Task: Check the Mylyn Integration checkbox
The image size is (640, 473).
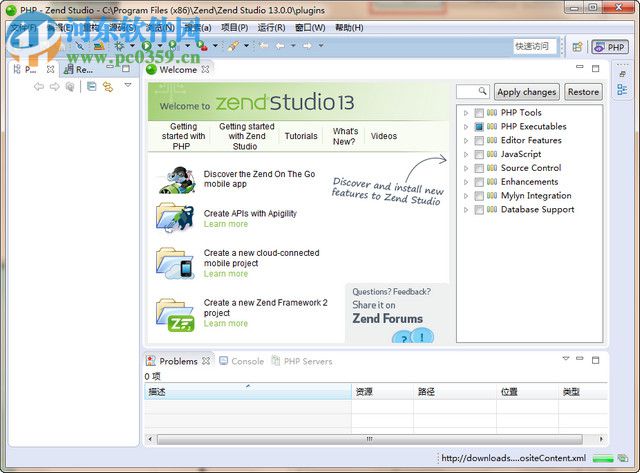Action: pyautogui.click(x=479, y=196)
